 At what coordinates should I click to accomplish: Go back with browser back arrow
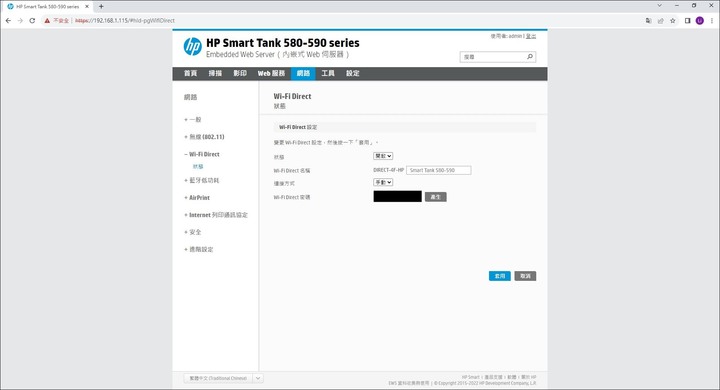point(8,21)
